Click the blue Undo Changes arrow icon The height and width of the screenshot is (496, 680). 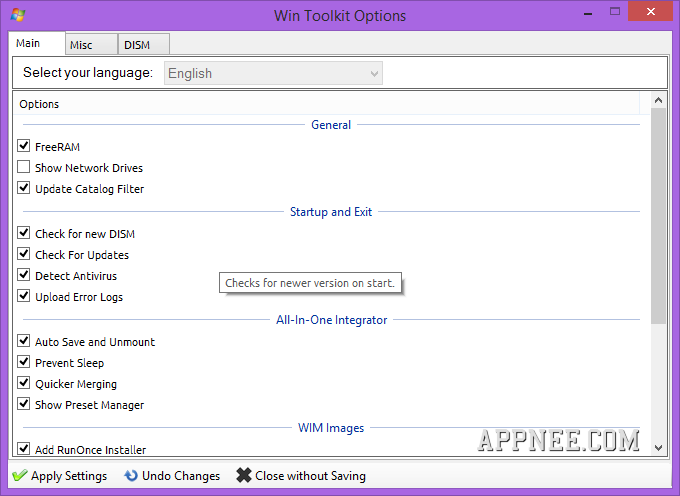[131, 476]
